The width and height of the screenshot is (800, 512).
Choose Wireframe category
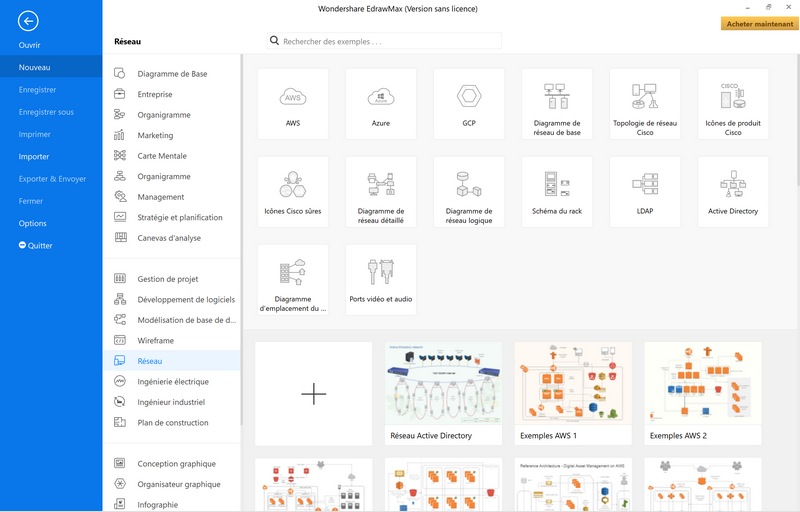pos(172,340)
